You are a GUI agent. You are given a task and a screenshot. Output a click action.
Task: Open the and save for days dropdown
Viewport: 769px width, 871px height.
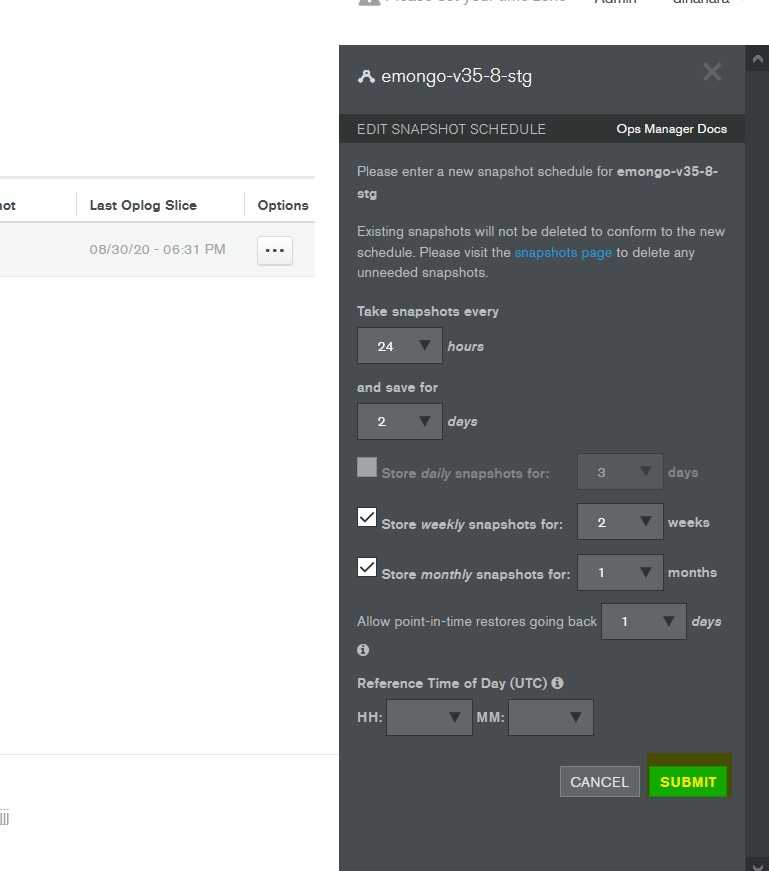400,421
